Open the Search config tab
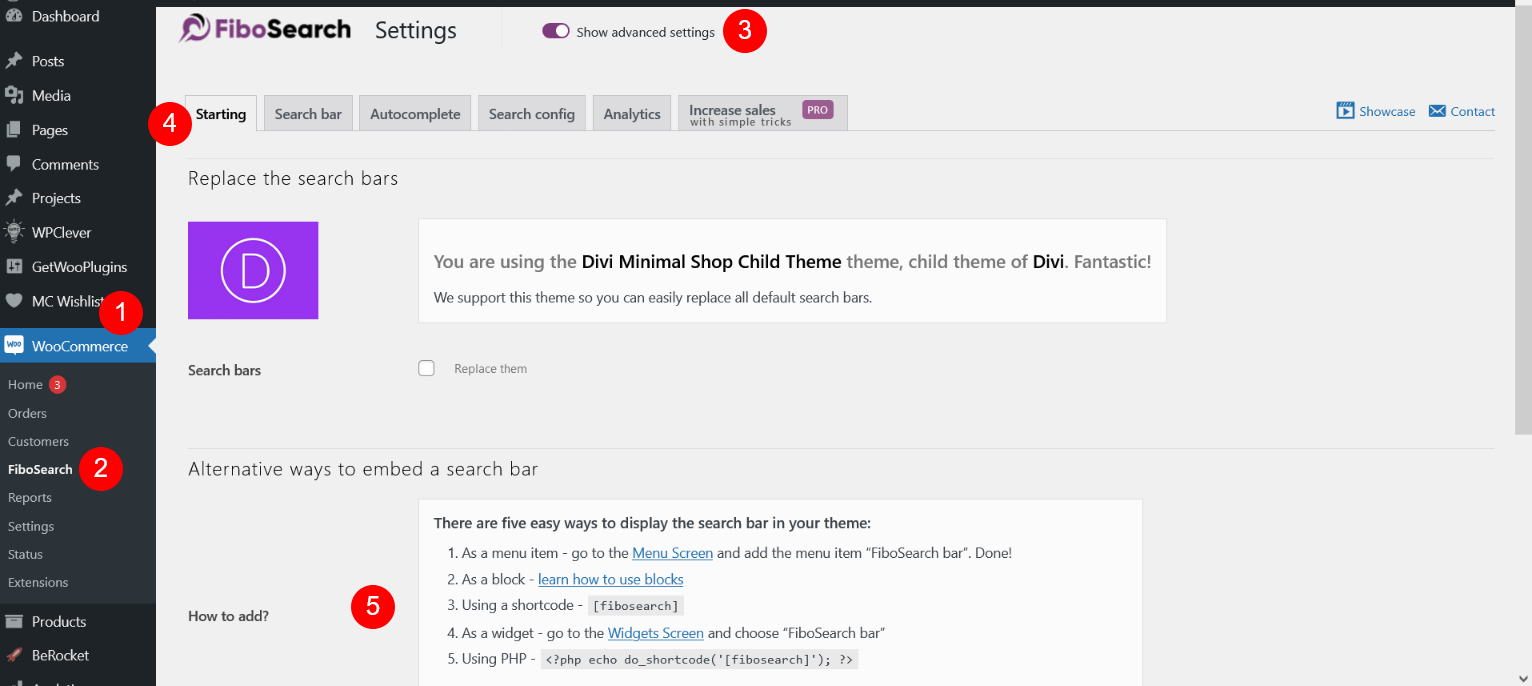This screenshot has width=1532, height=686. click(x=532, y=114)
